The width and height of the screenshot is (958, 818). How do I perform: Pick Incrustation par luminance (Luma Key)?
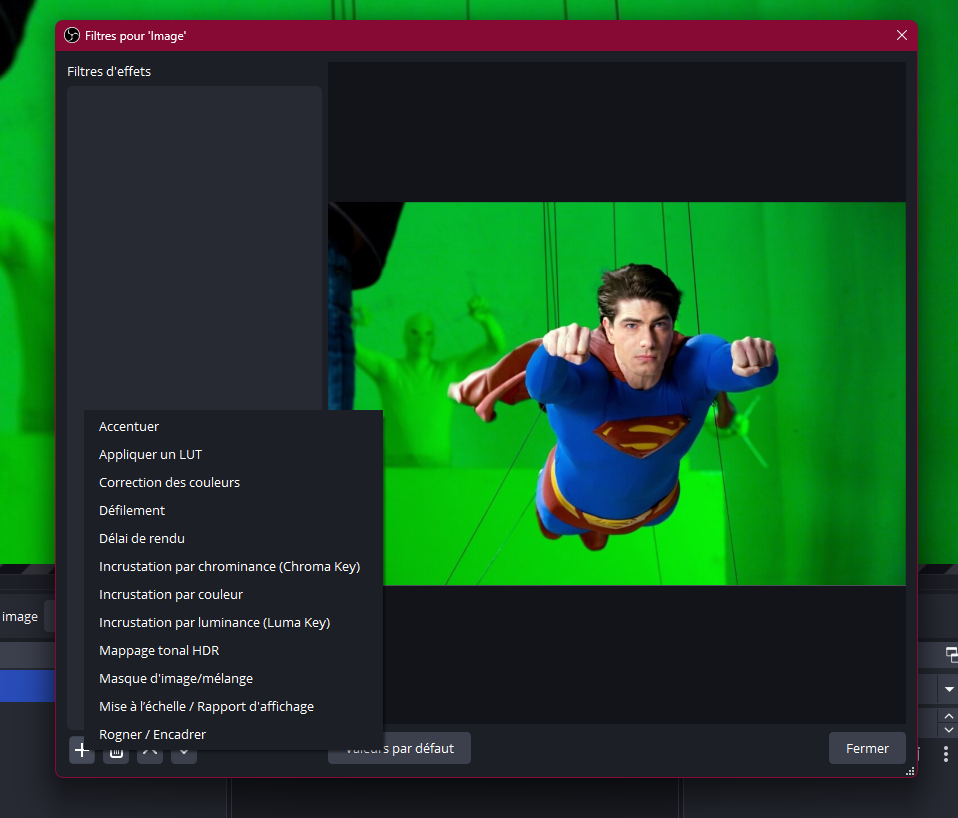coord(233,623)
